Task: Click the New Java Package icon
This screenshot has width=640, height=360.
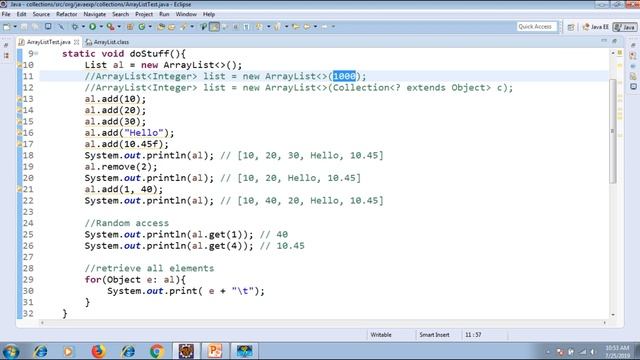Action: tap(130, 27)
